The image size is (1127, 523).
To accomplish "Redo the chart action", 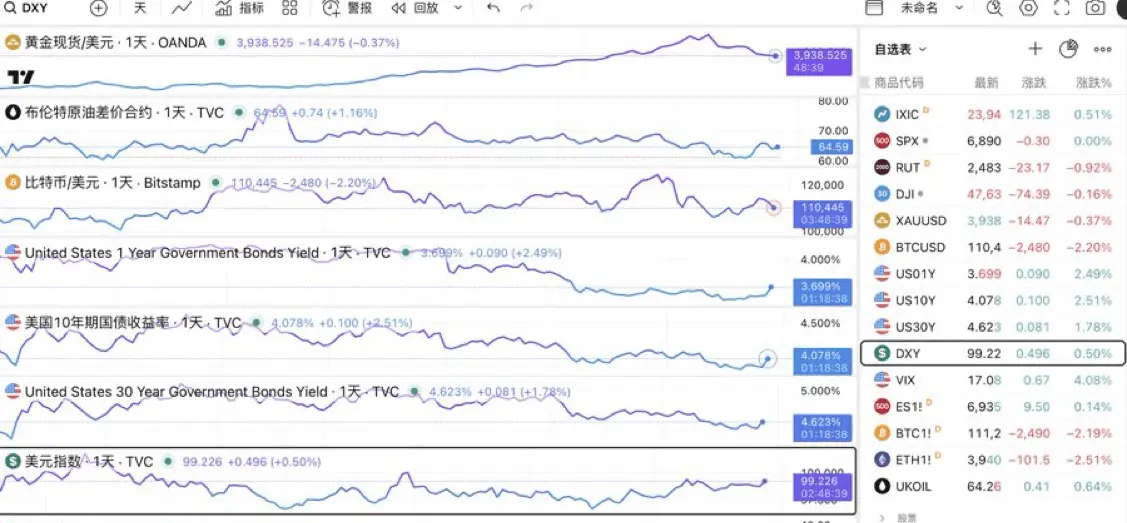I will pyautogui.click(x=526, y=9).
